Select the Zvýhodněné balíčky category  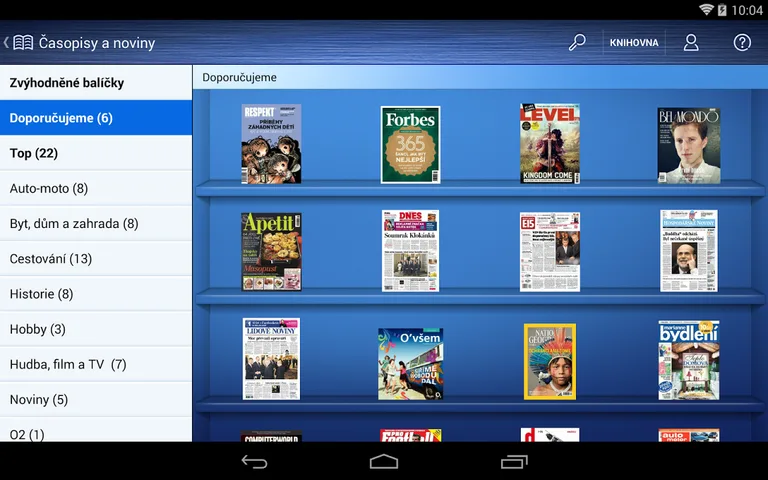coord(96,82)
